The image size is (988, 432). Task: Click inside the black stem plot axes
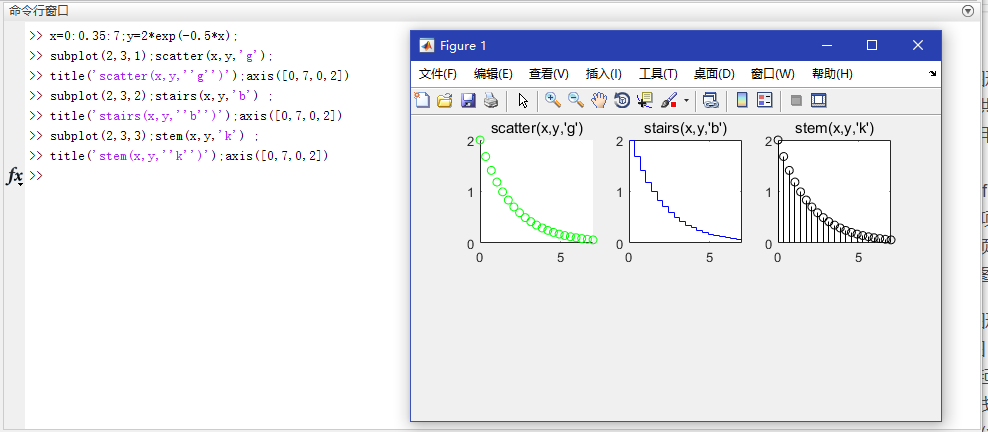point(834,191)
